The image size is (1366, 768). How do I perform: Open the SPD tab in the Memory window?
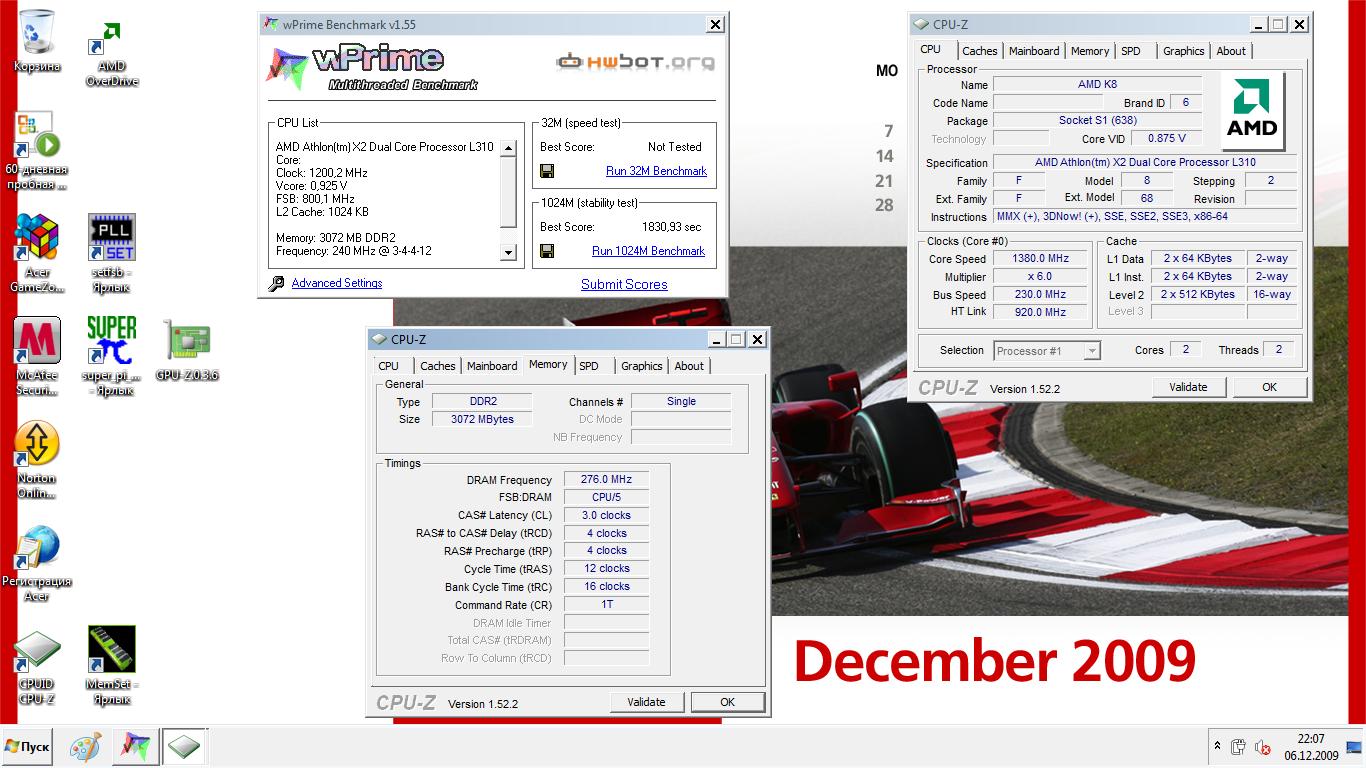point(589,366)
